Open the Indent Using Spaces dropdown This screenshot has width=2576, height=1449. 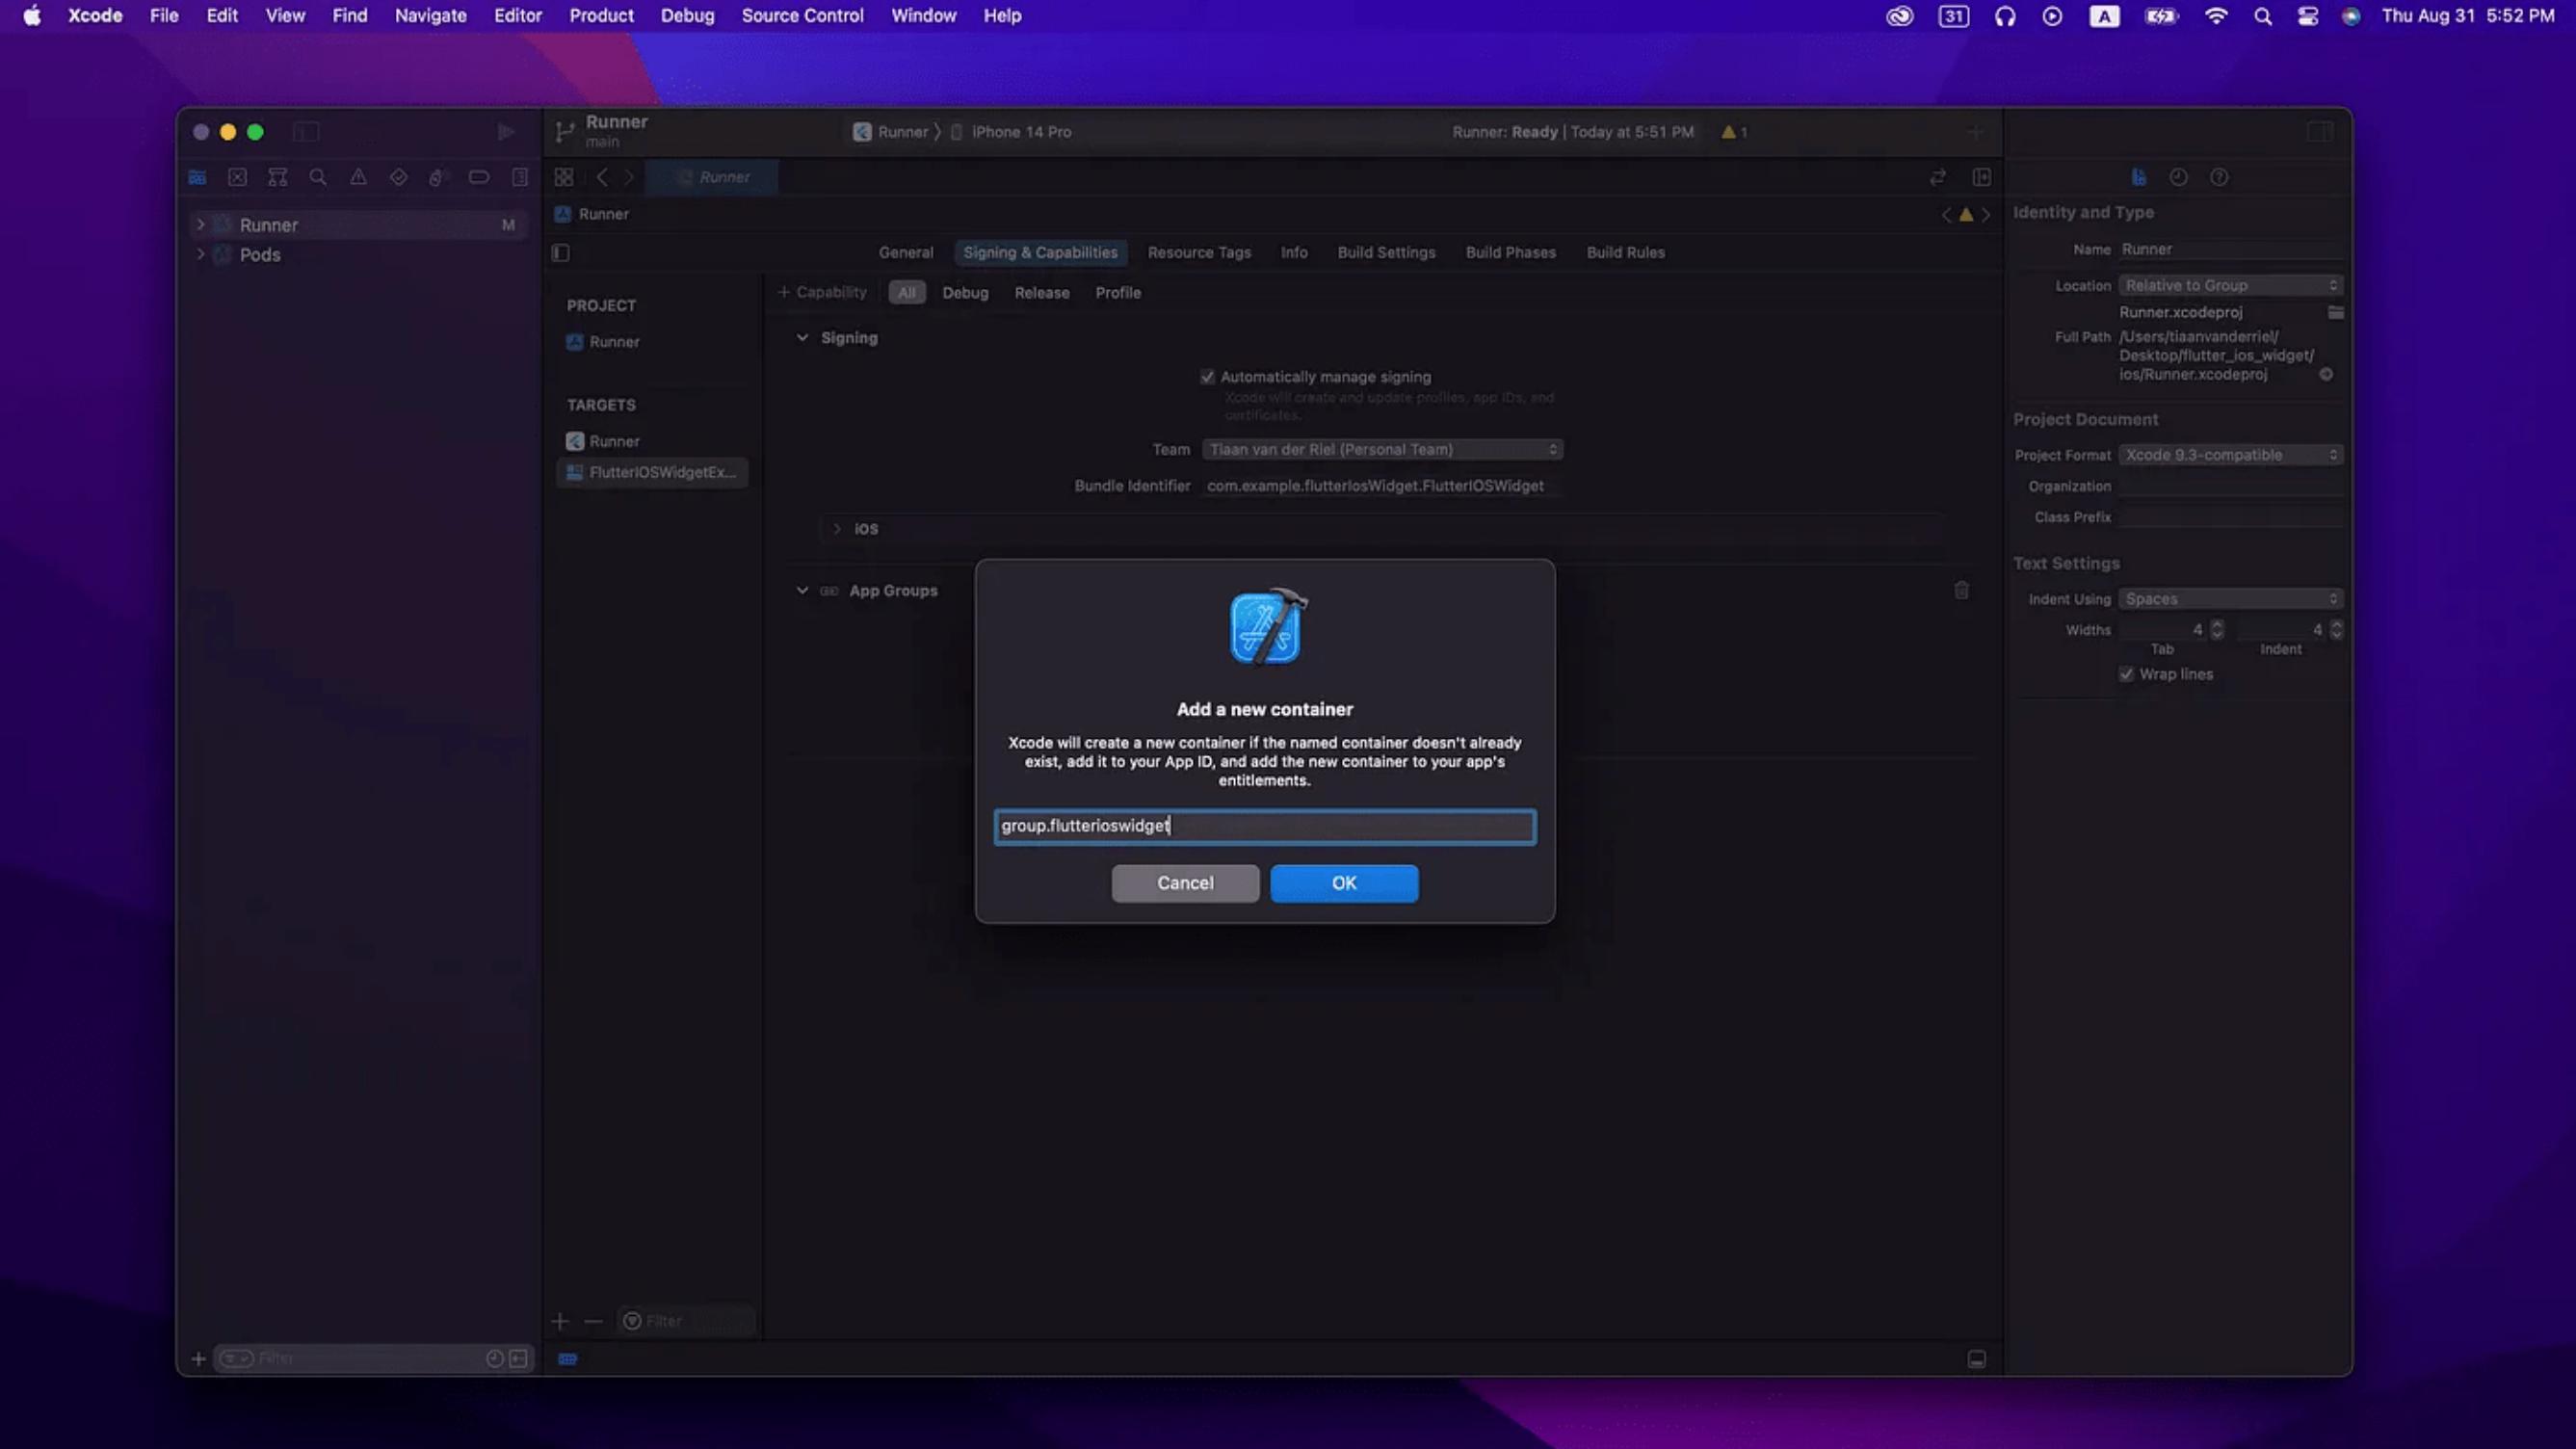2230,599
